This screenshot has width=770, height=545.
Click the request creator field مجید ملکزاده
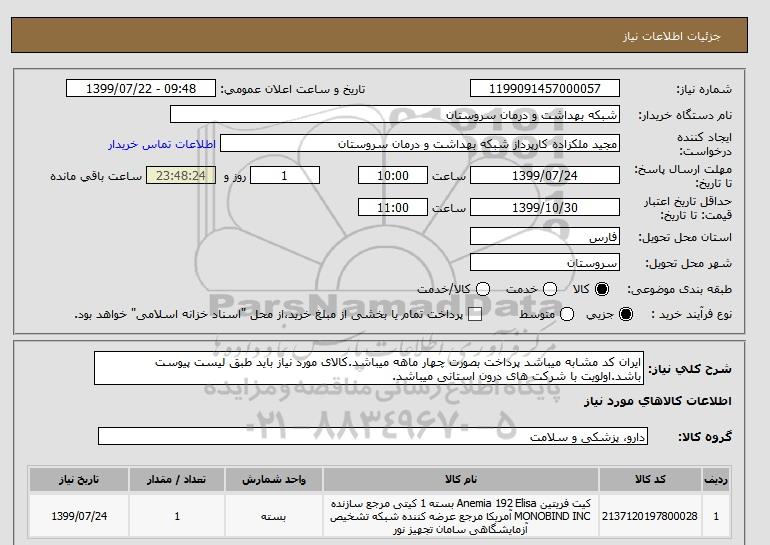(x=420, y=144)
